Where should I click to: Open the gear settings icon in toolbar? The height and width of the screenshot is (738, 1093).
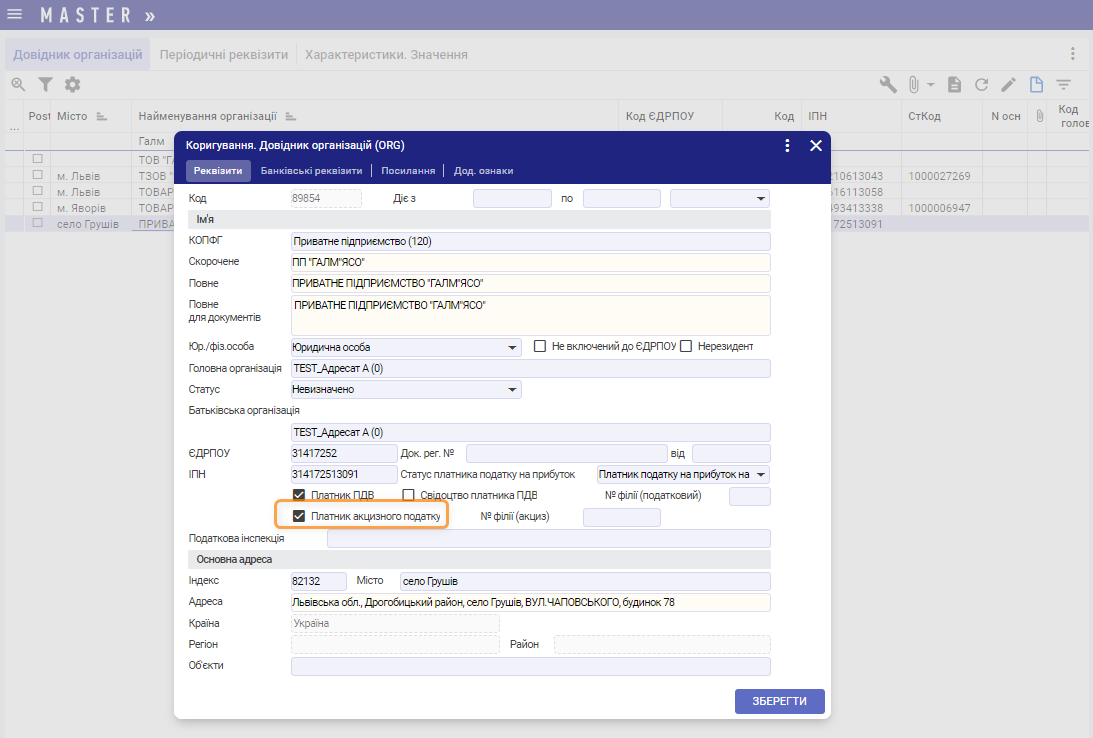72,85
